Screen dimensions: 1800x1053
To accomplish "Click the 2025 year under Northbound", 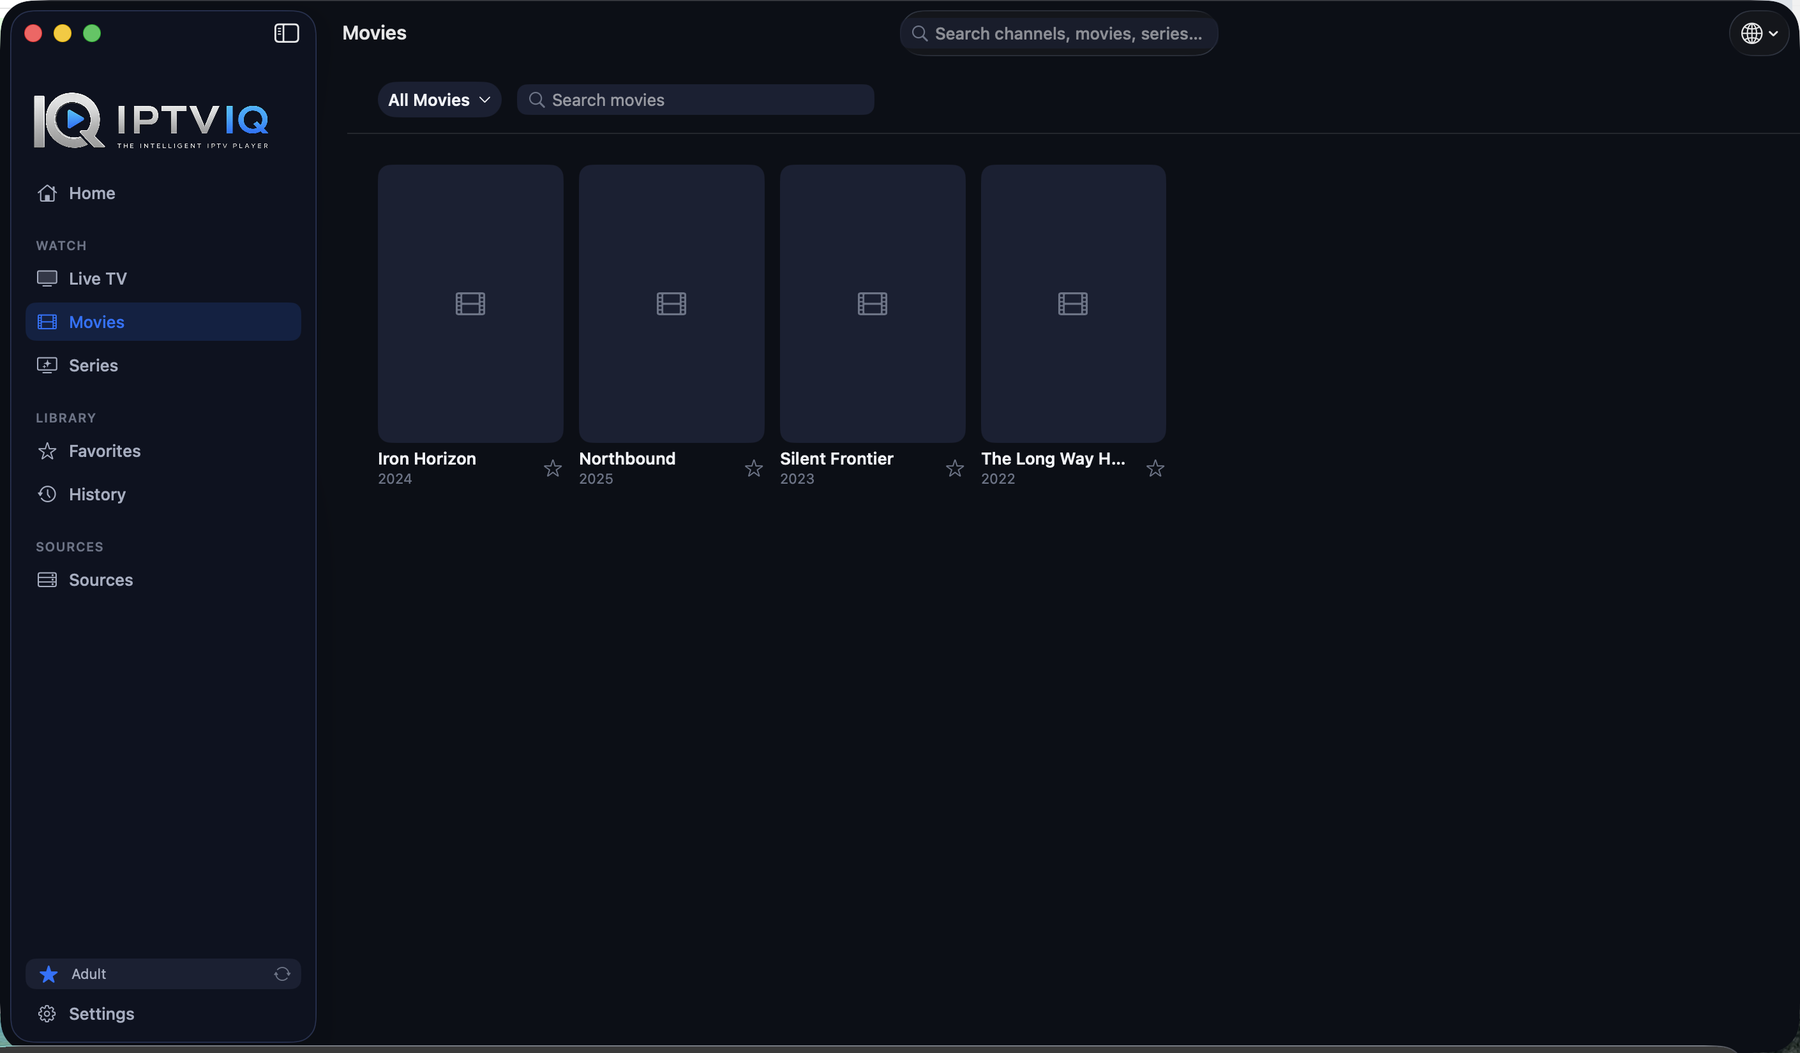I will [596, 479].
